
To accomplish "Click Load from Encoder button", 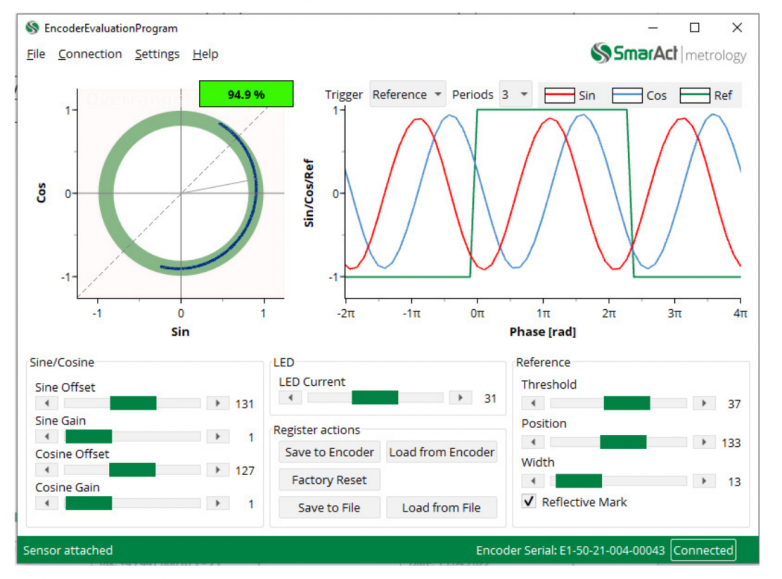I will 442,452.
